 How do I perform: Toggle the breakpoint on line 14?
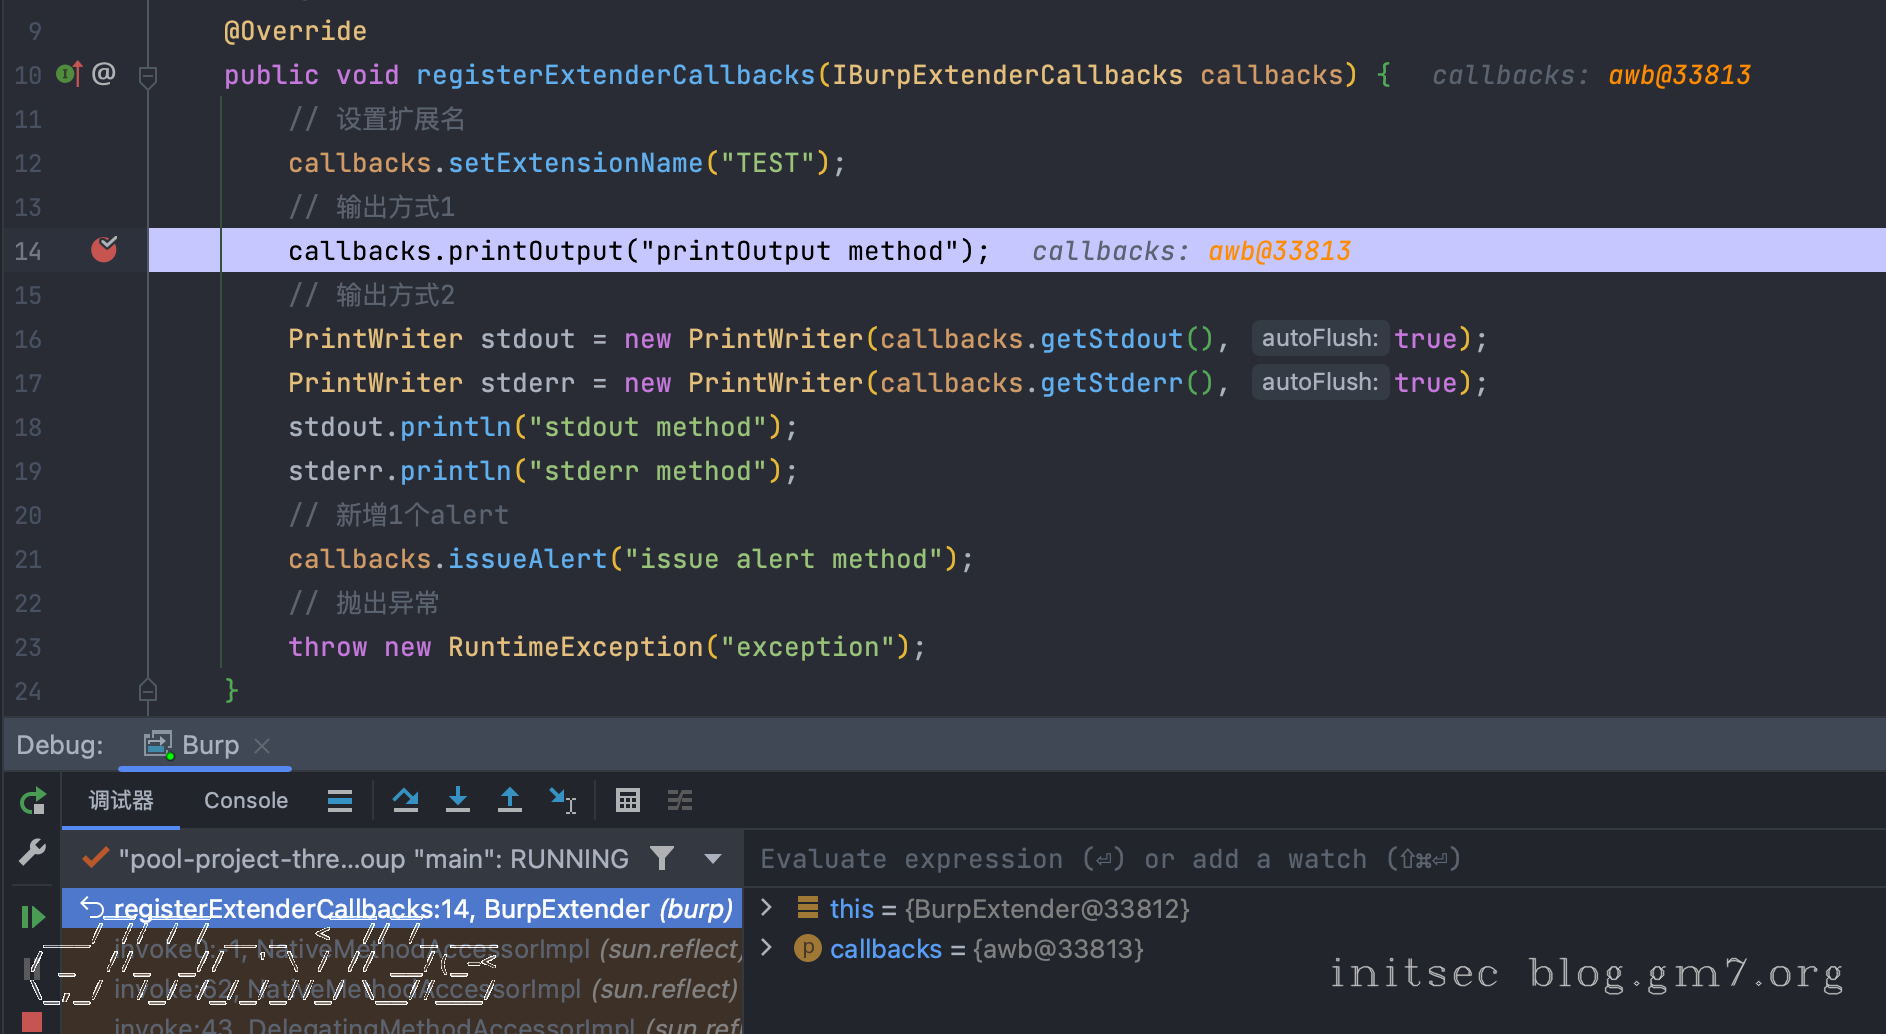104,250
